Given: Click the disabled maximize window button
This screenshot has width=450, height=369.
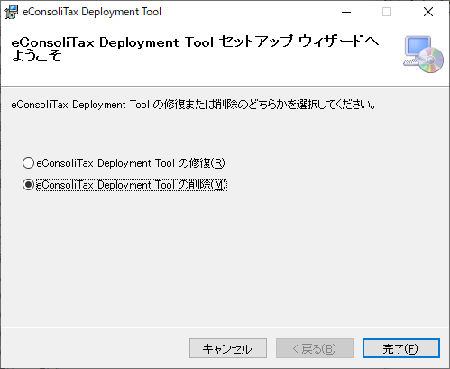Looking at the screenshot, I should point(386,12).
